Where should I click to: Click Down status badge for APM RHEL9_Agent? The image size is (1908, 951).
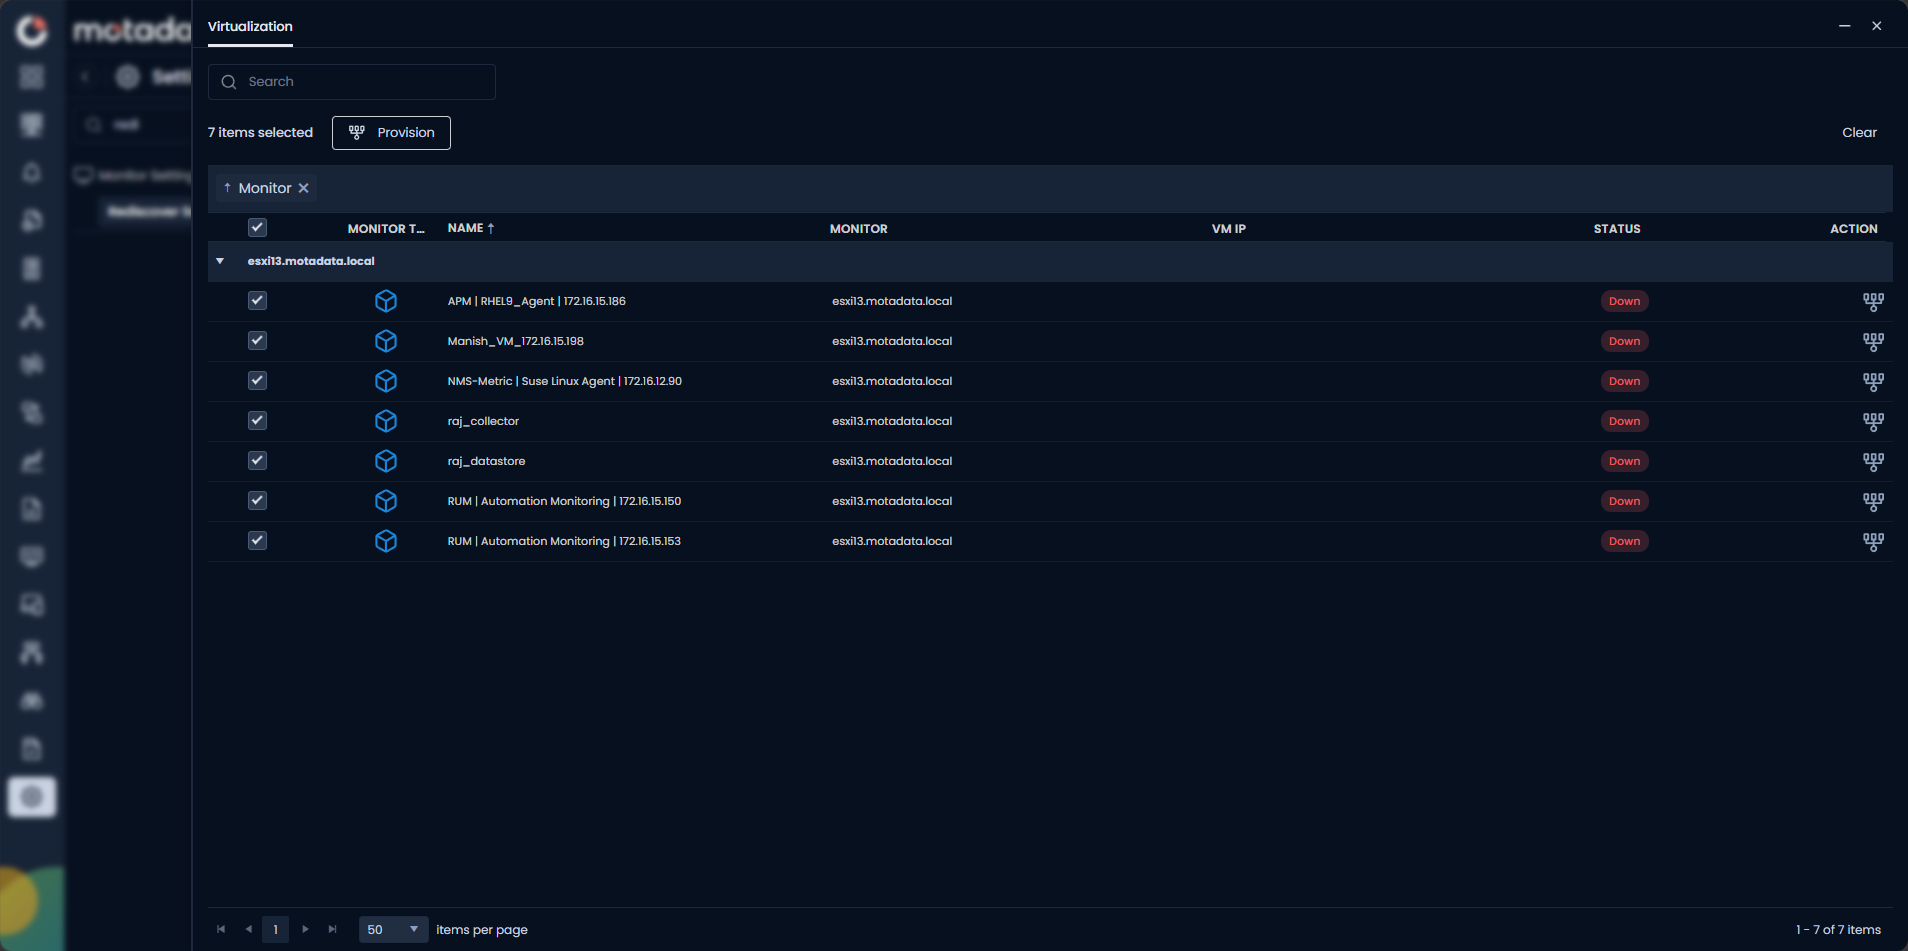click(1624, 301)
